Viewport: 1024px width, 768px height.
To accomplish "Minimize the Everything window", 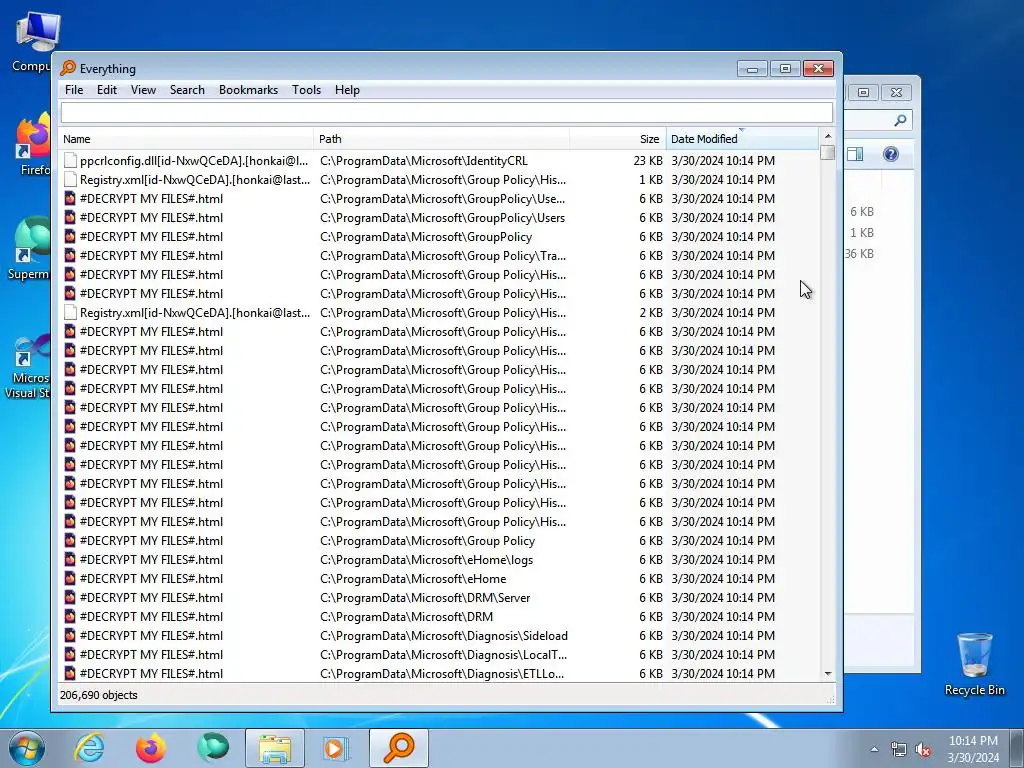I will [x=752, y=69].
